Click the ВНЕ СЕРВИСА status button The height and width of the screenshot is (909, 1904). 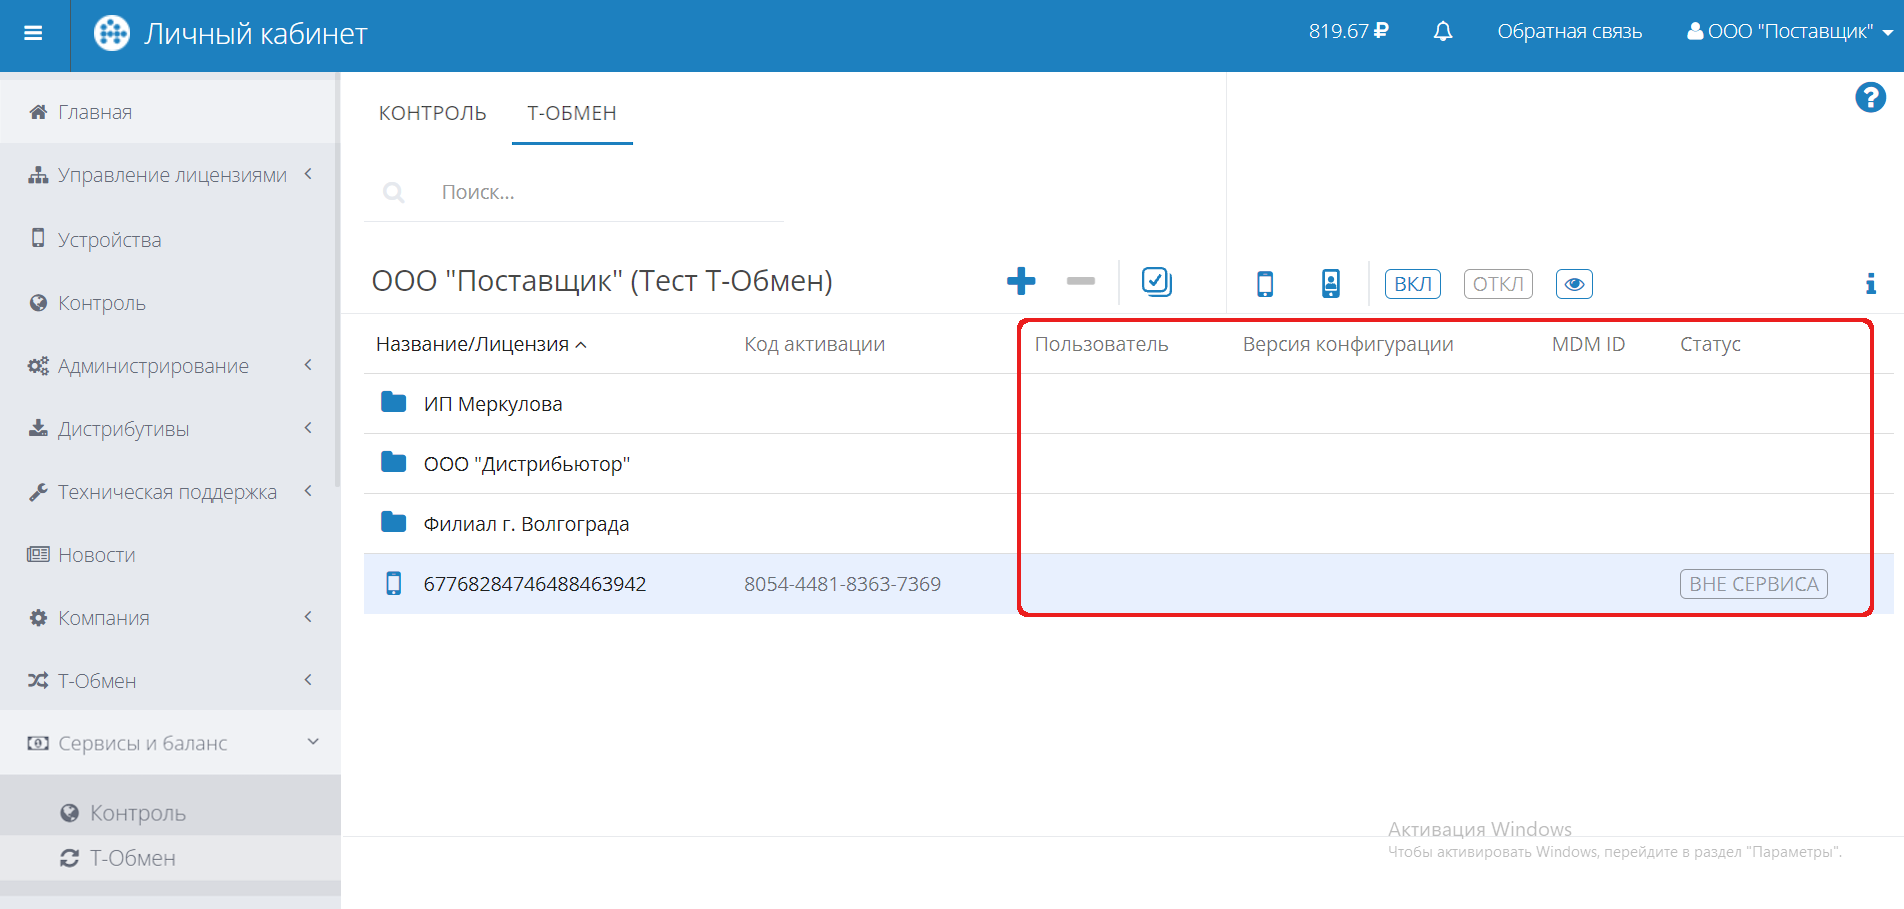point(1753,584)
